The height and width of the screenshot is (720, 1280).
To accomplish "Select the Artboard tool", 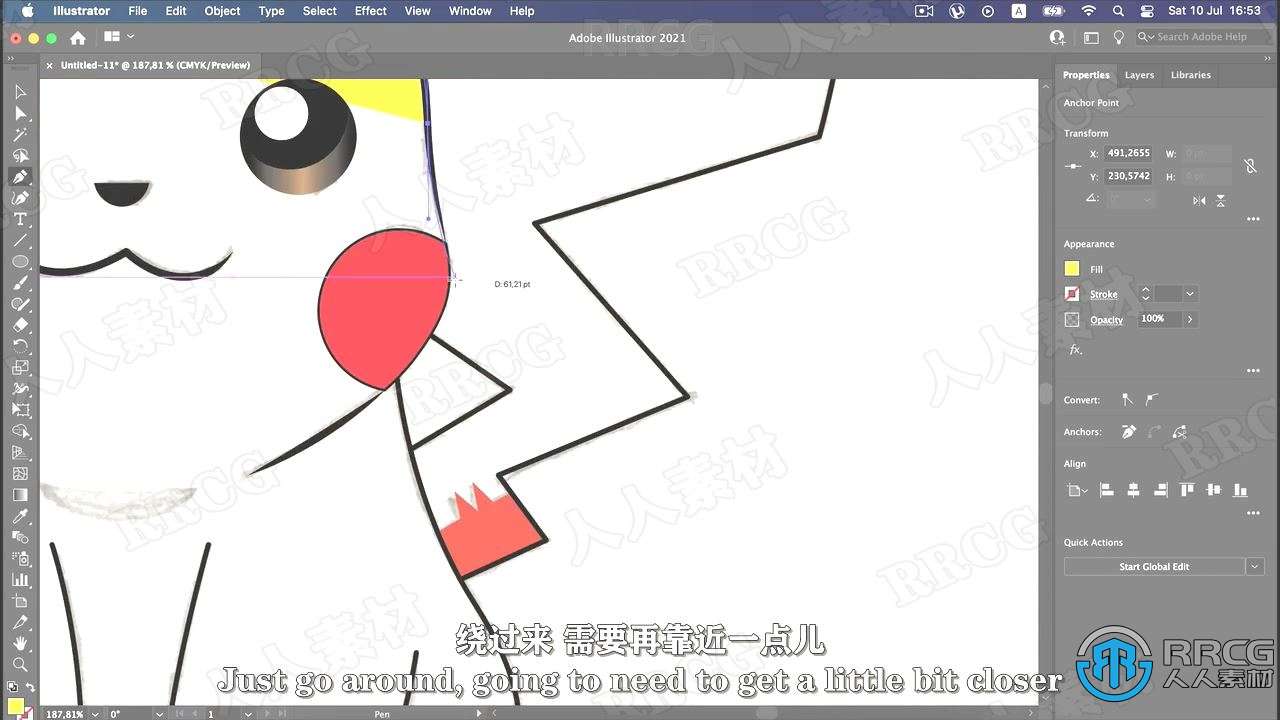I will (20, 601).
